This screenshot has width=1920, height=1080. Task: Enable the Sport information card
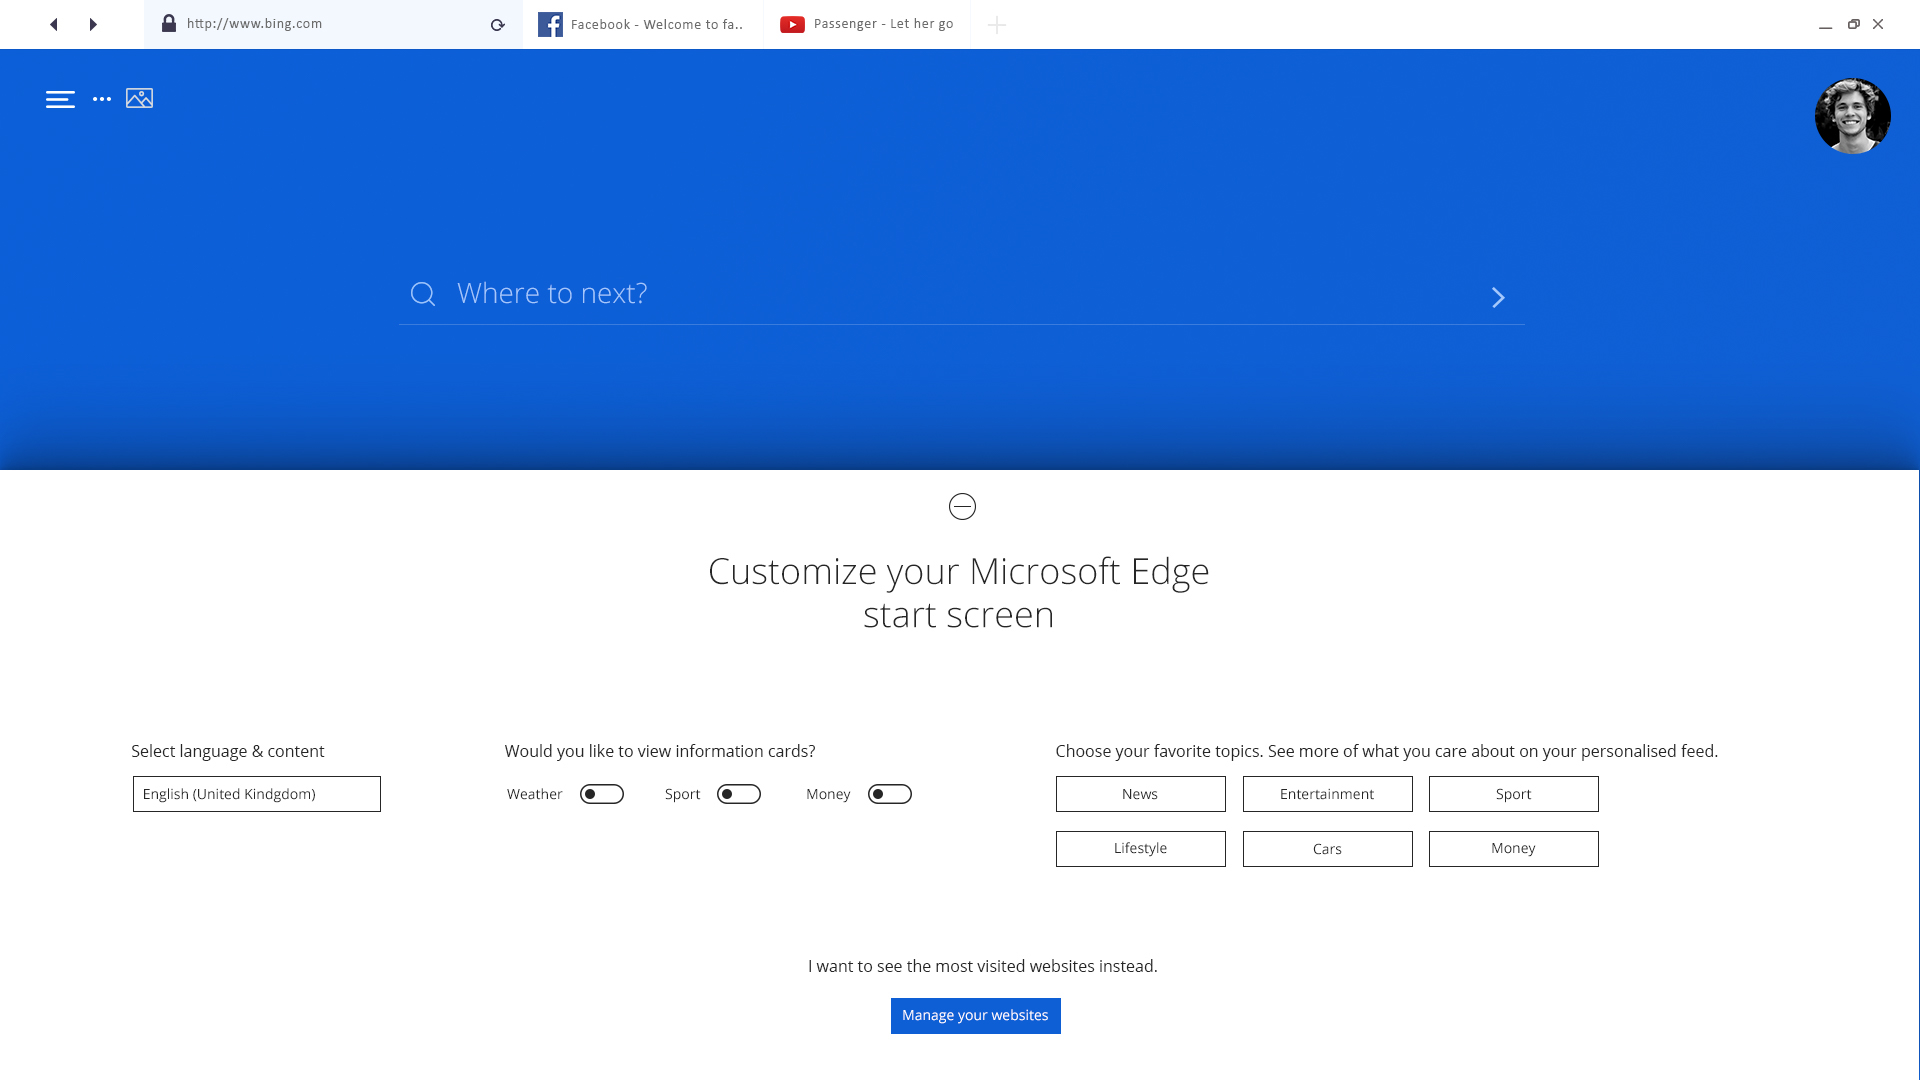[x=739, y=794]
